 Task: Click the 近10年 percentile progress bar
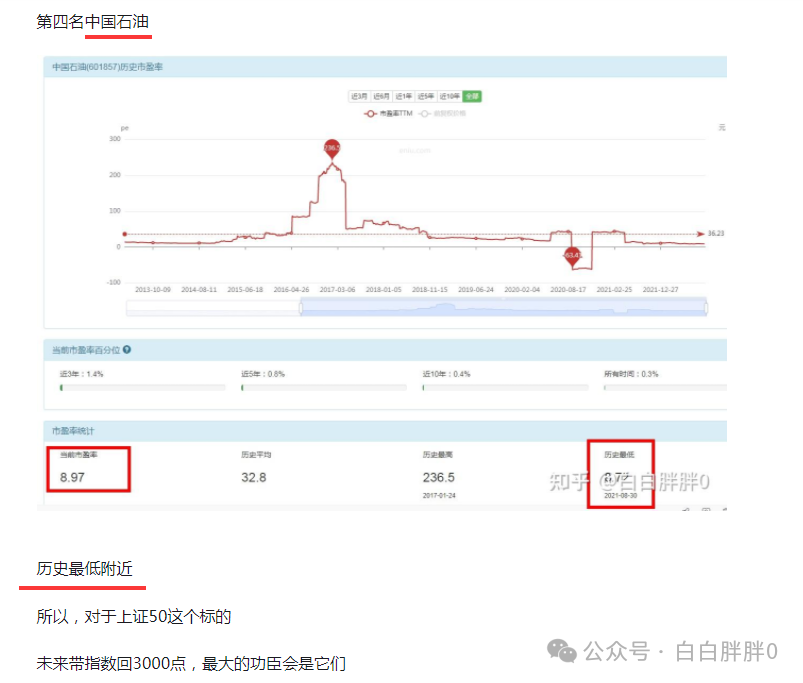505,388
